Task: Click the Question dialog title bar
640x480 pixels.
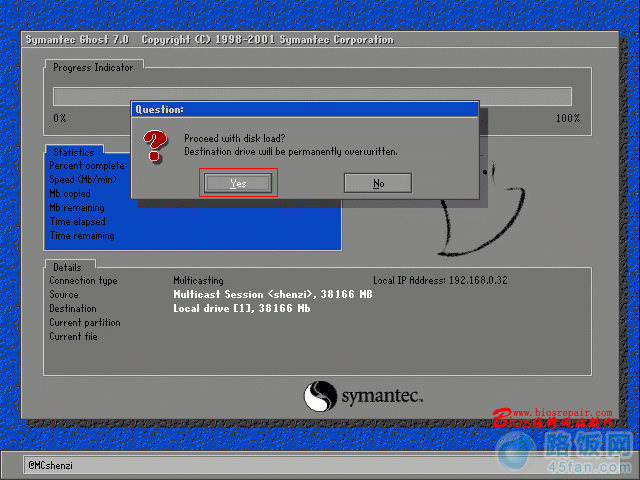Action: pos(305,108)
